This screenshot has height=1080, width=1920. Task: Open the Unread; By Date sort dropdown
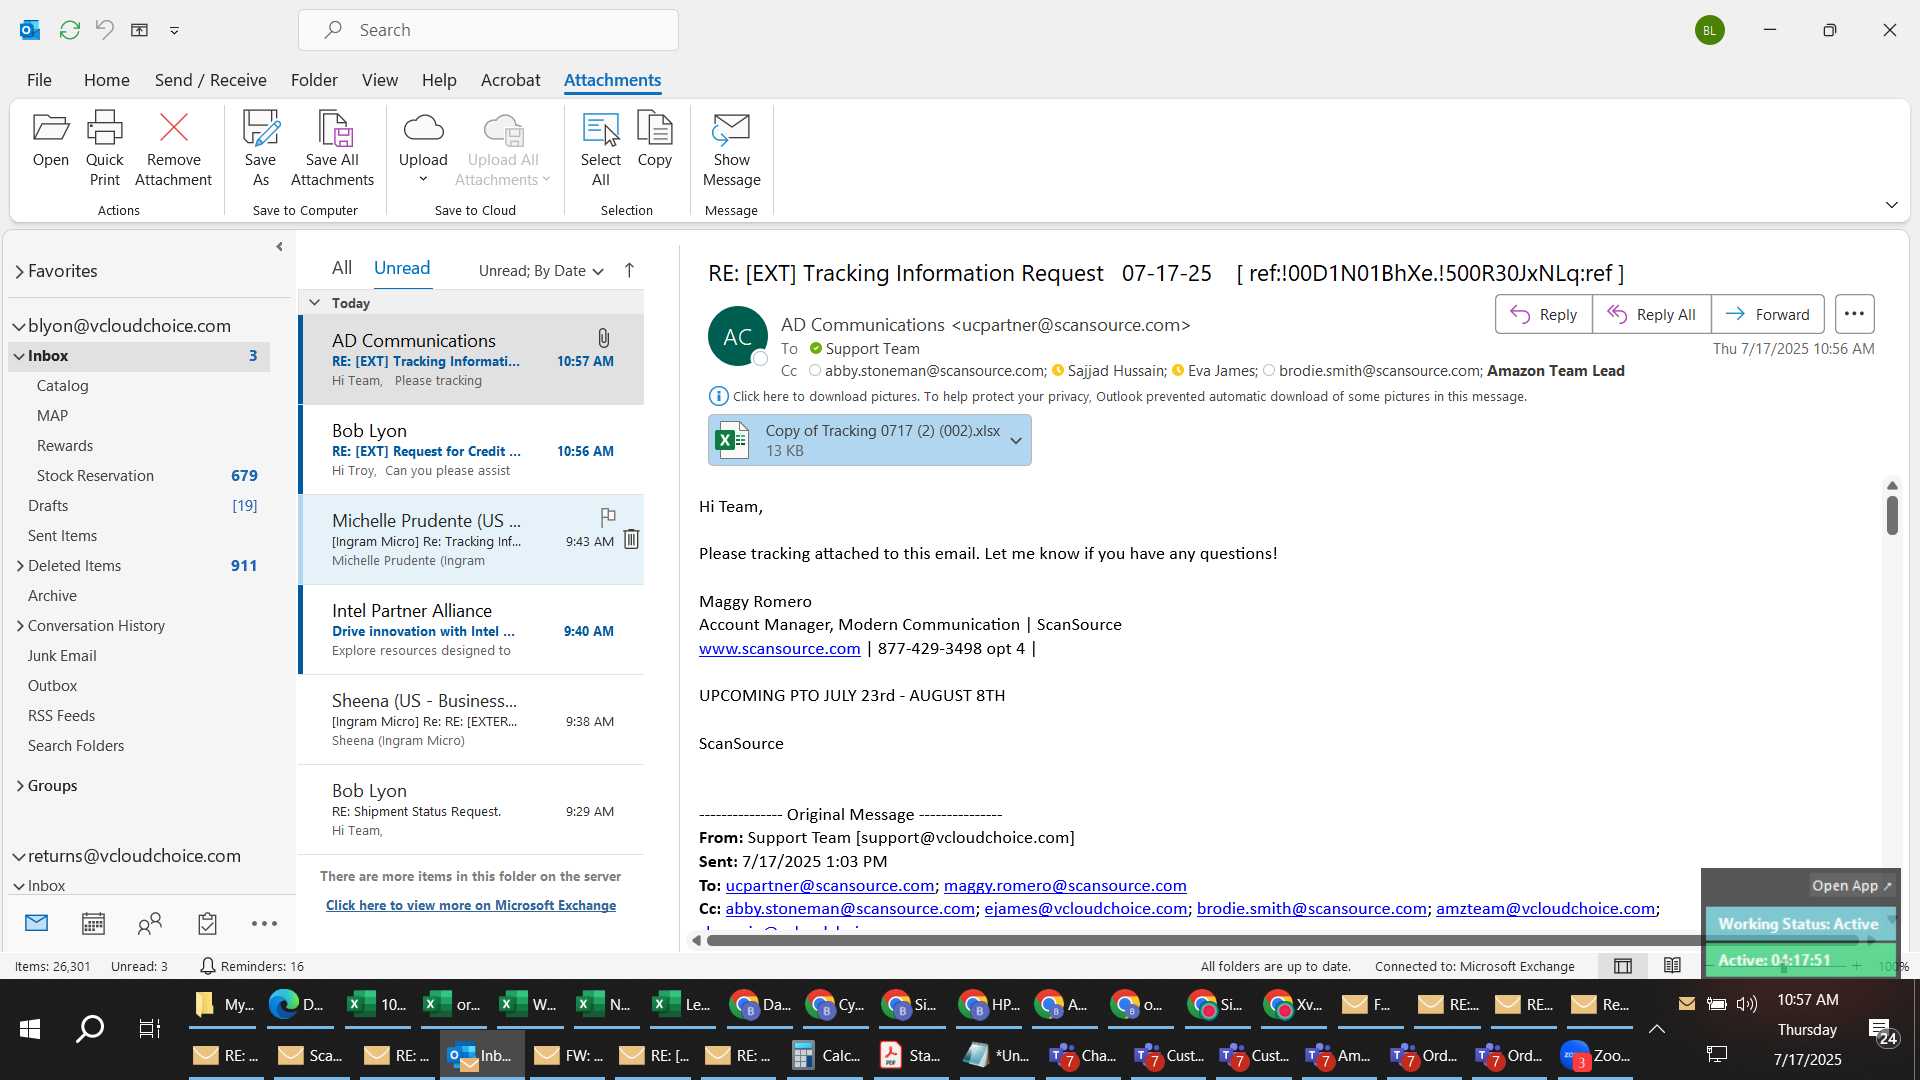541,271
